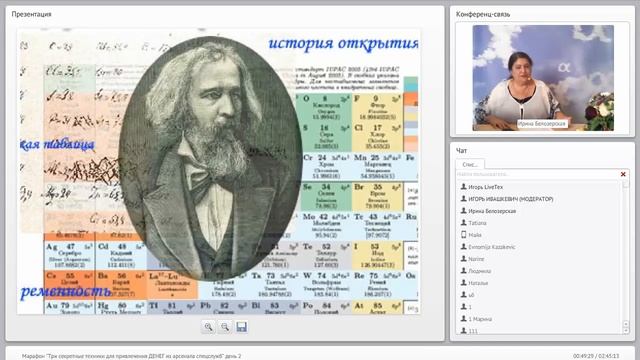Clear the user search with the red X
The height and width of the screenshot is (360, 640).
pyautogui.click(x=623, y=174)
